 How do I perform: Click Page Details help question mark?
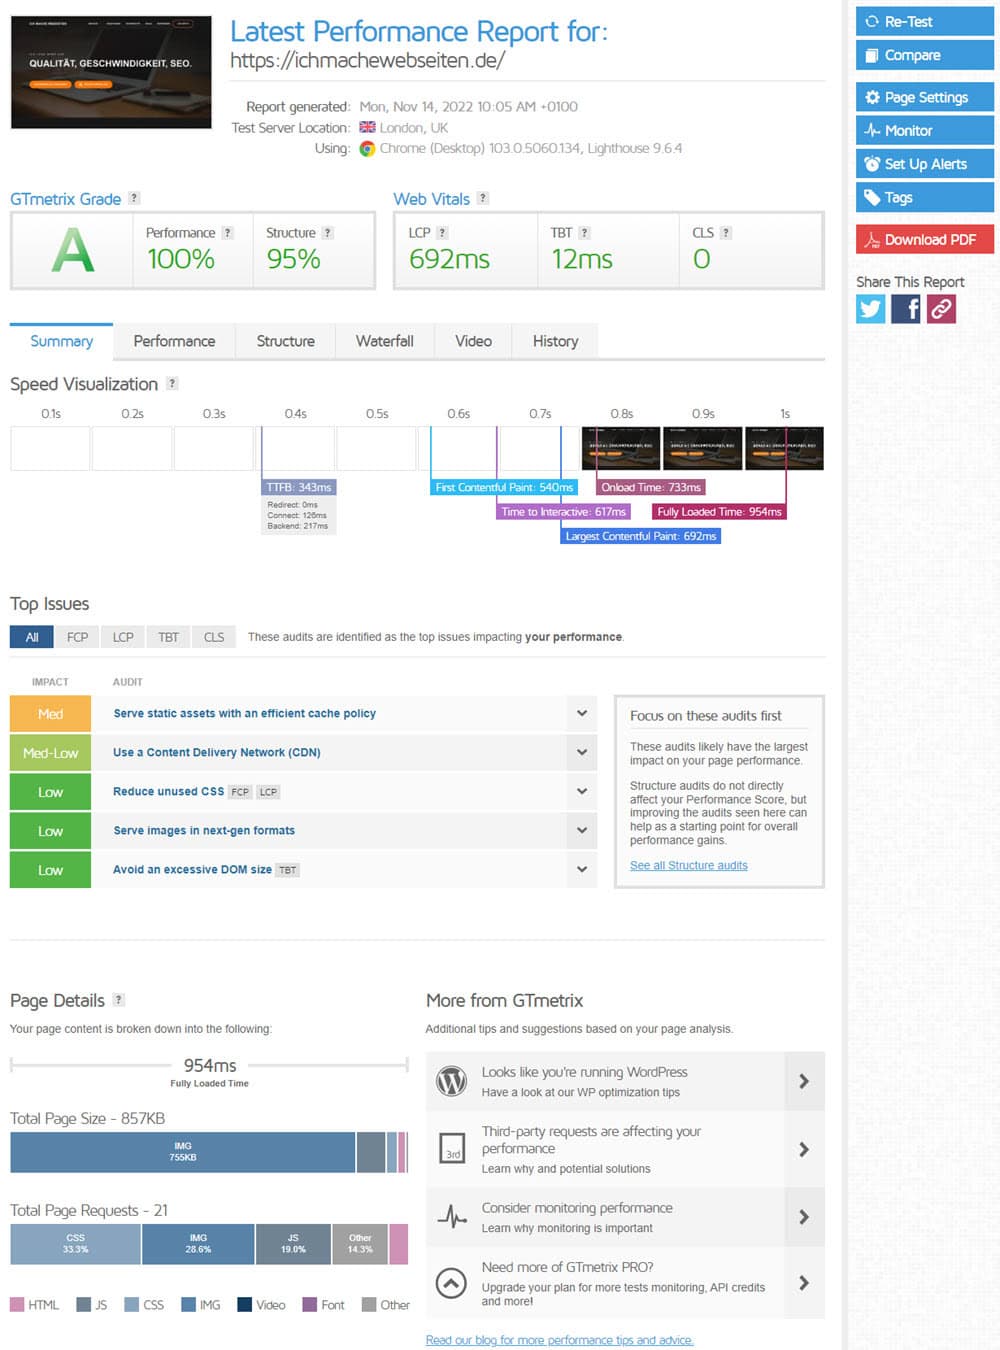(119, 999)
